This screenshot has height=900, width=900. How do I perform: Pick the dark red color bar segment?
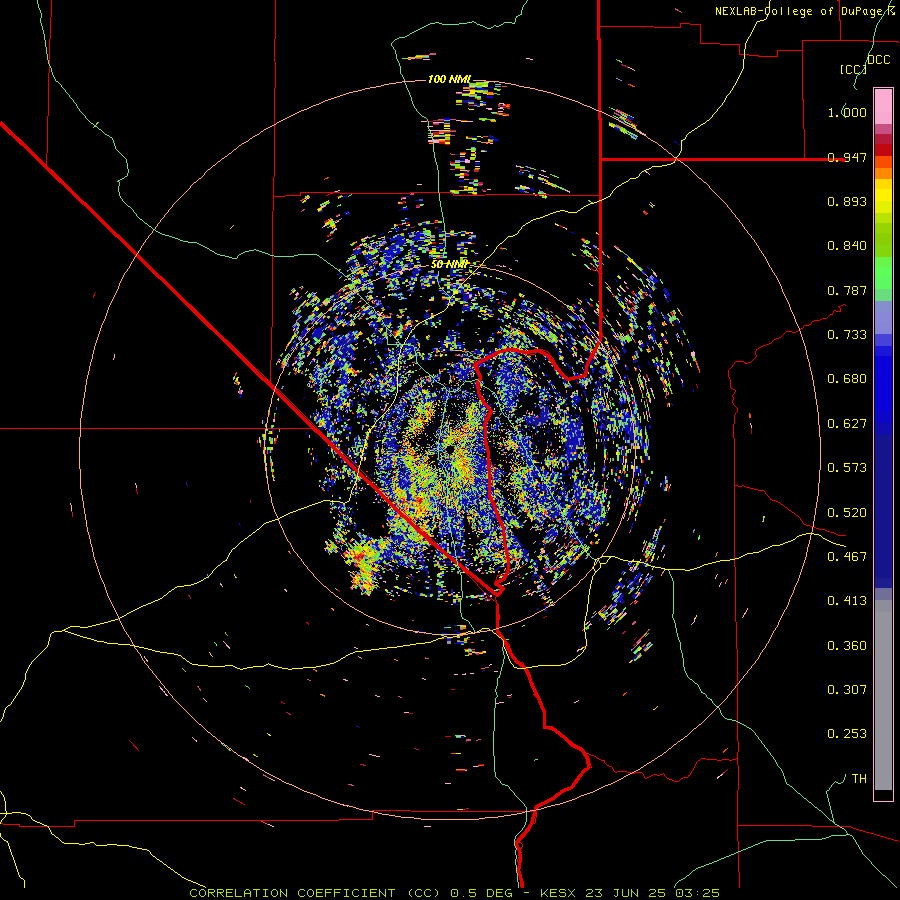(x=883, y=149)
